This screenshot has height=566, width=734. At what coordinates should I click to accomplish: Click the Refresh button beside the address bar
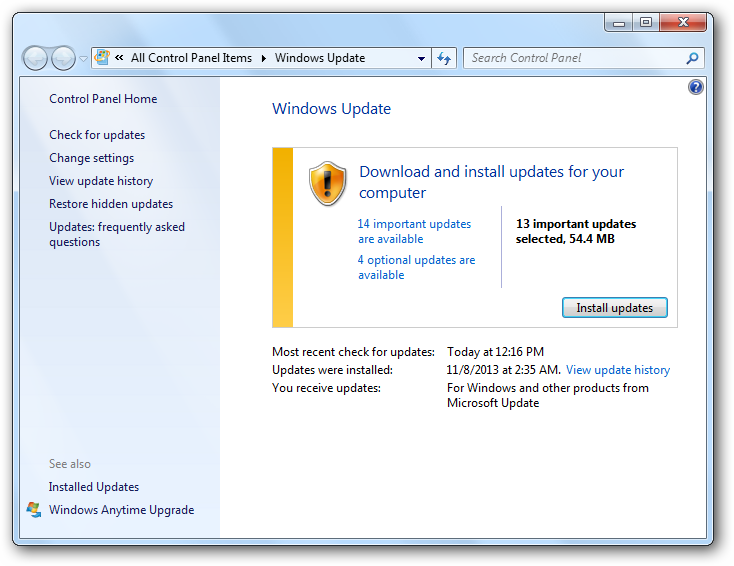(445, 58)
